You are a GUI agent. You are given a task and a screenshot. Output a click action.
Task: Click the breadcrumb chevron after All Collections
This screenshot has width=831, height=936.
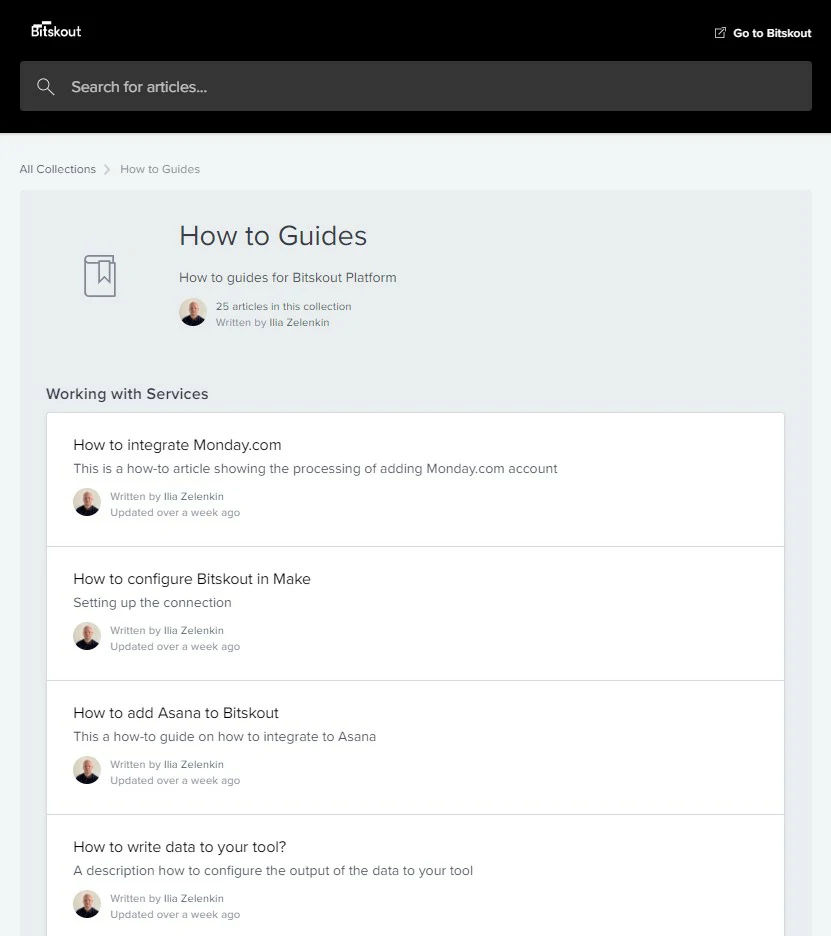coord(107,170)
